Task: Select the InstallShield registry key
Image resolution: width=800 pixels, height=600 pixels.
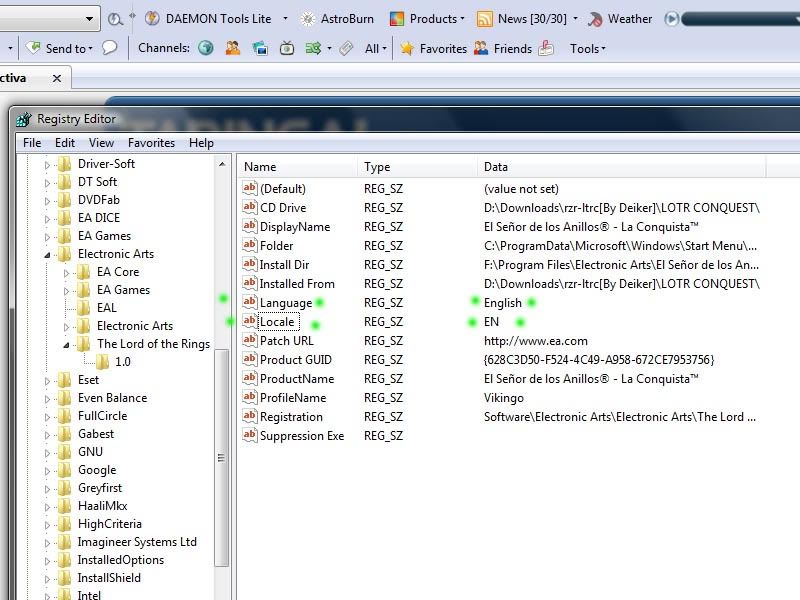Action: point(109,578)
